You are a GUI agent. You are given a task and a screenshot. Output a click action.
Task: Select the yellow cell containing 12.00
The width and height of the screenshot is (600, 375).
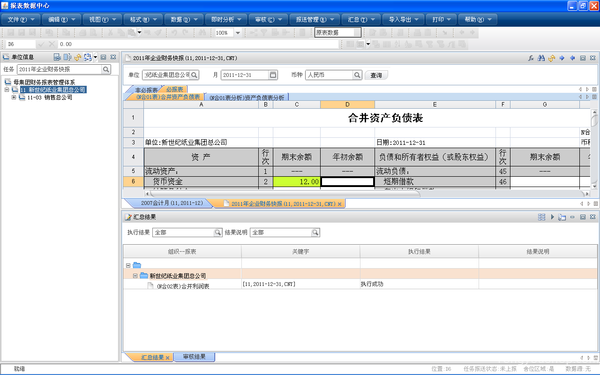click(297, 182)
